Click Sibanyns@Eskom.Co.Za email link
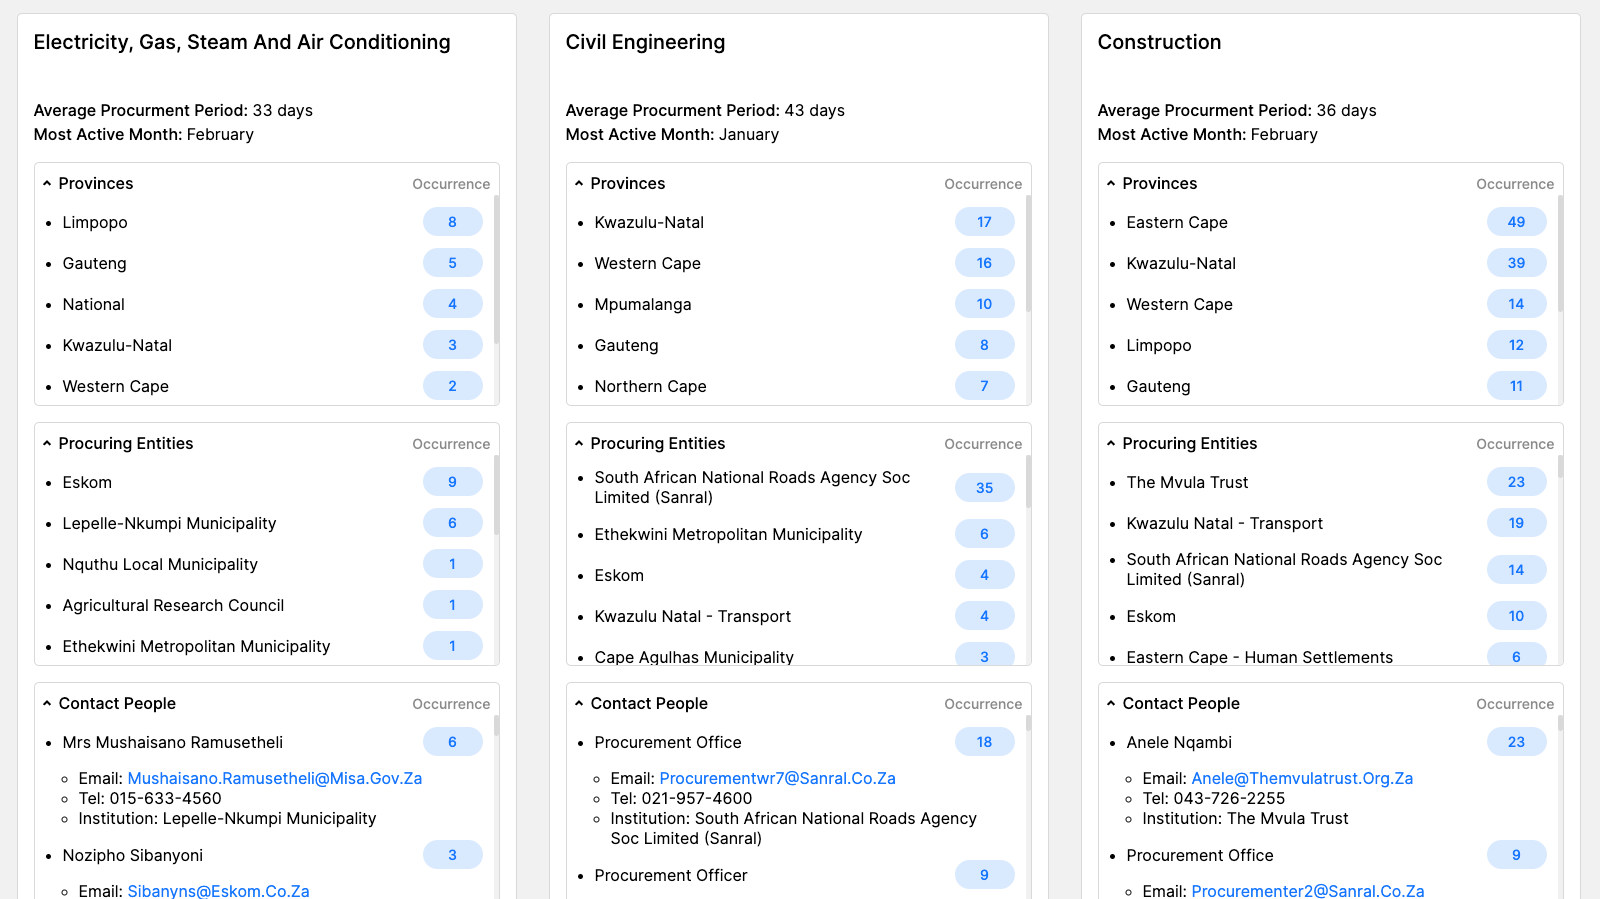1600x899 pixels. coord(218,890)
